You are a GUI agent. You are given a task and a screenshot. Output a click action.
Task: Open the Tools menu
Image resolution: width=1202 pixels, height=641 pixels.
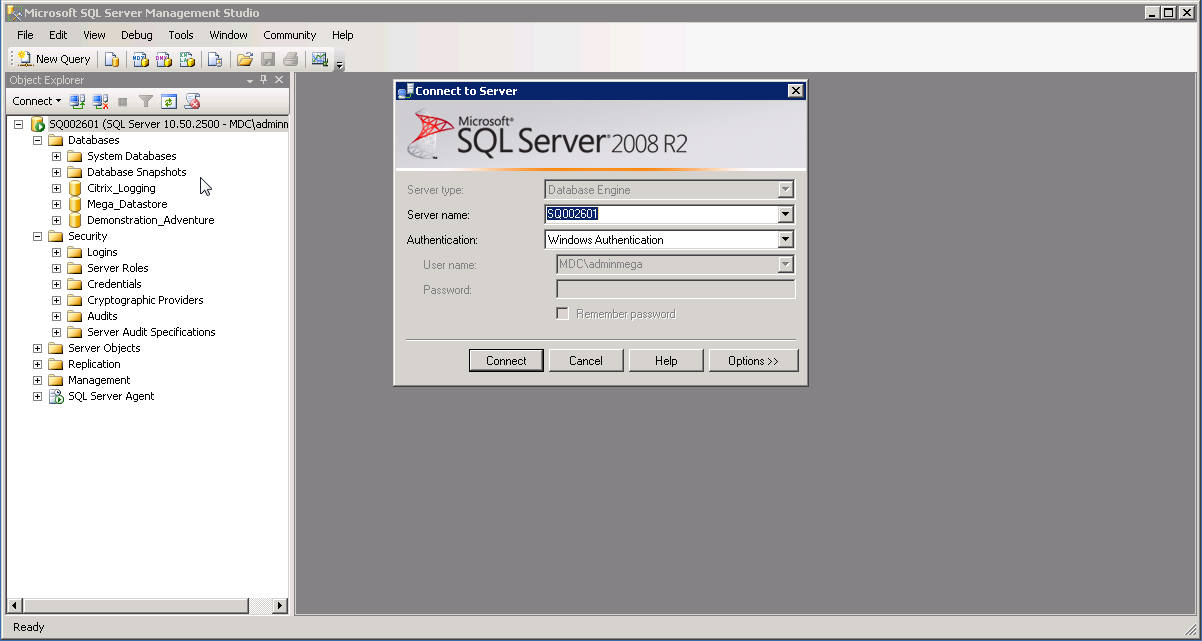(181, 35)
